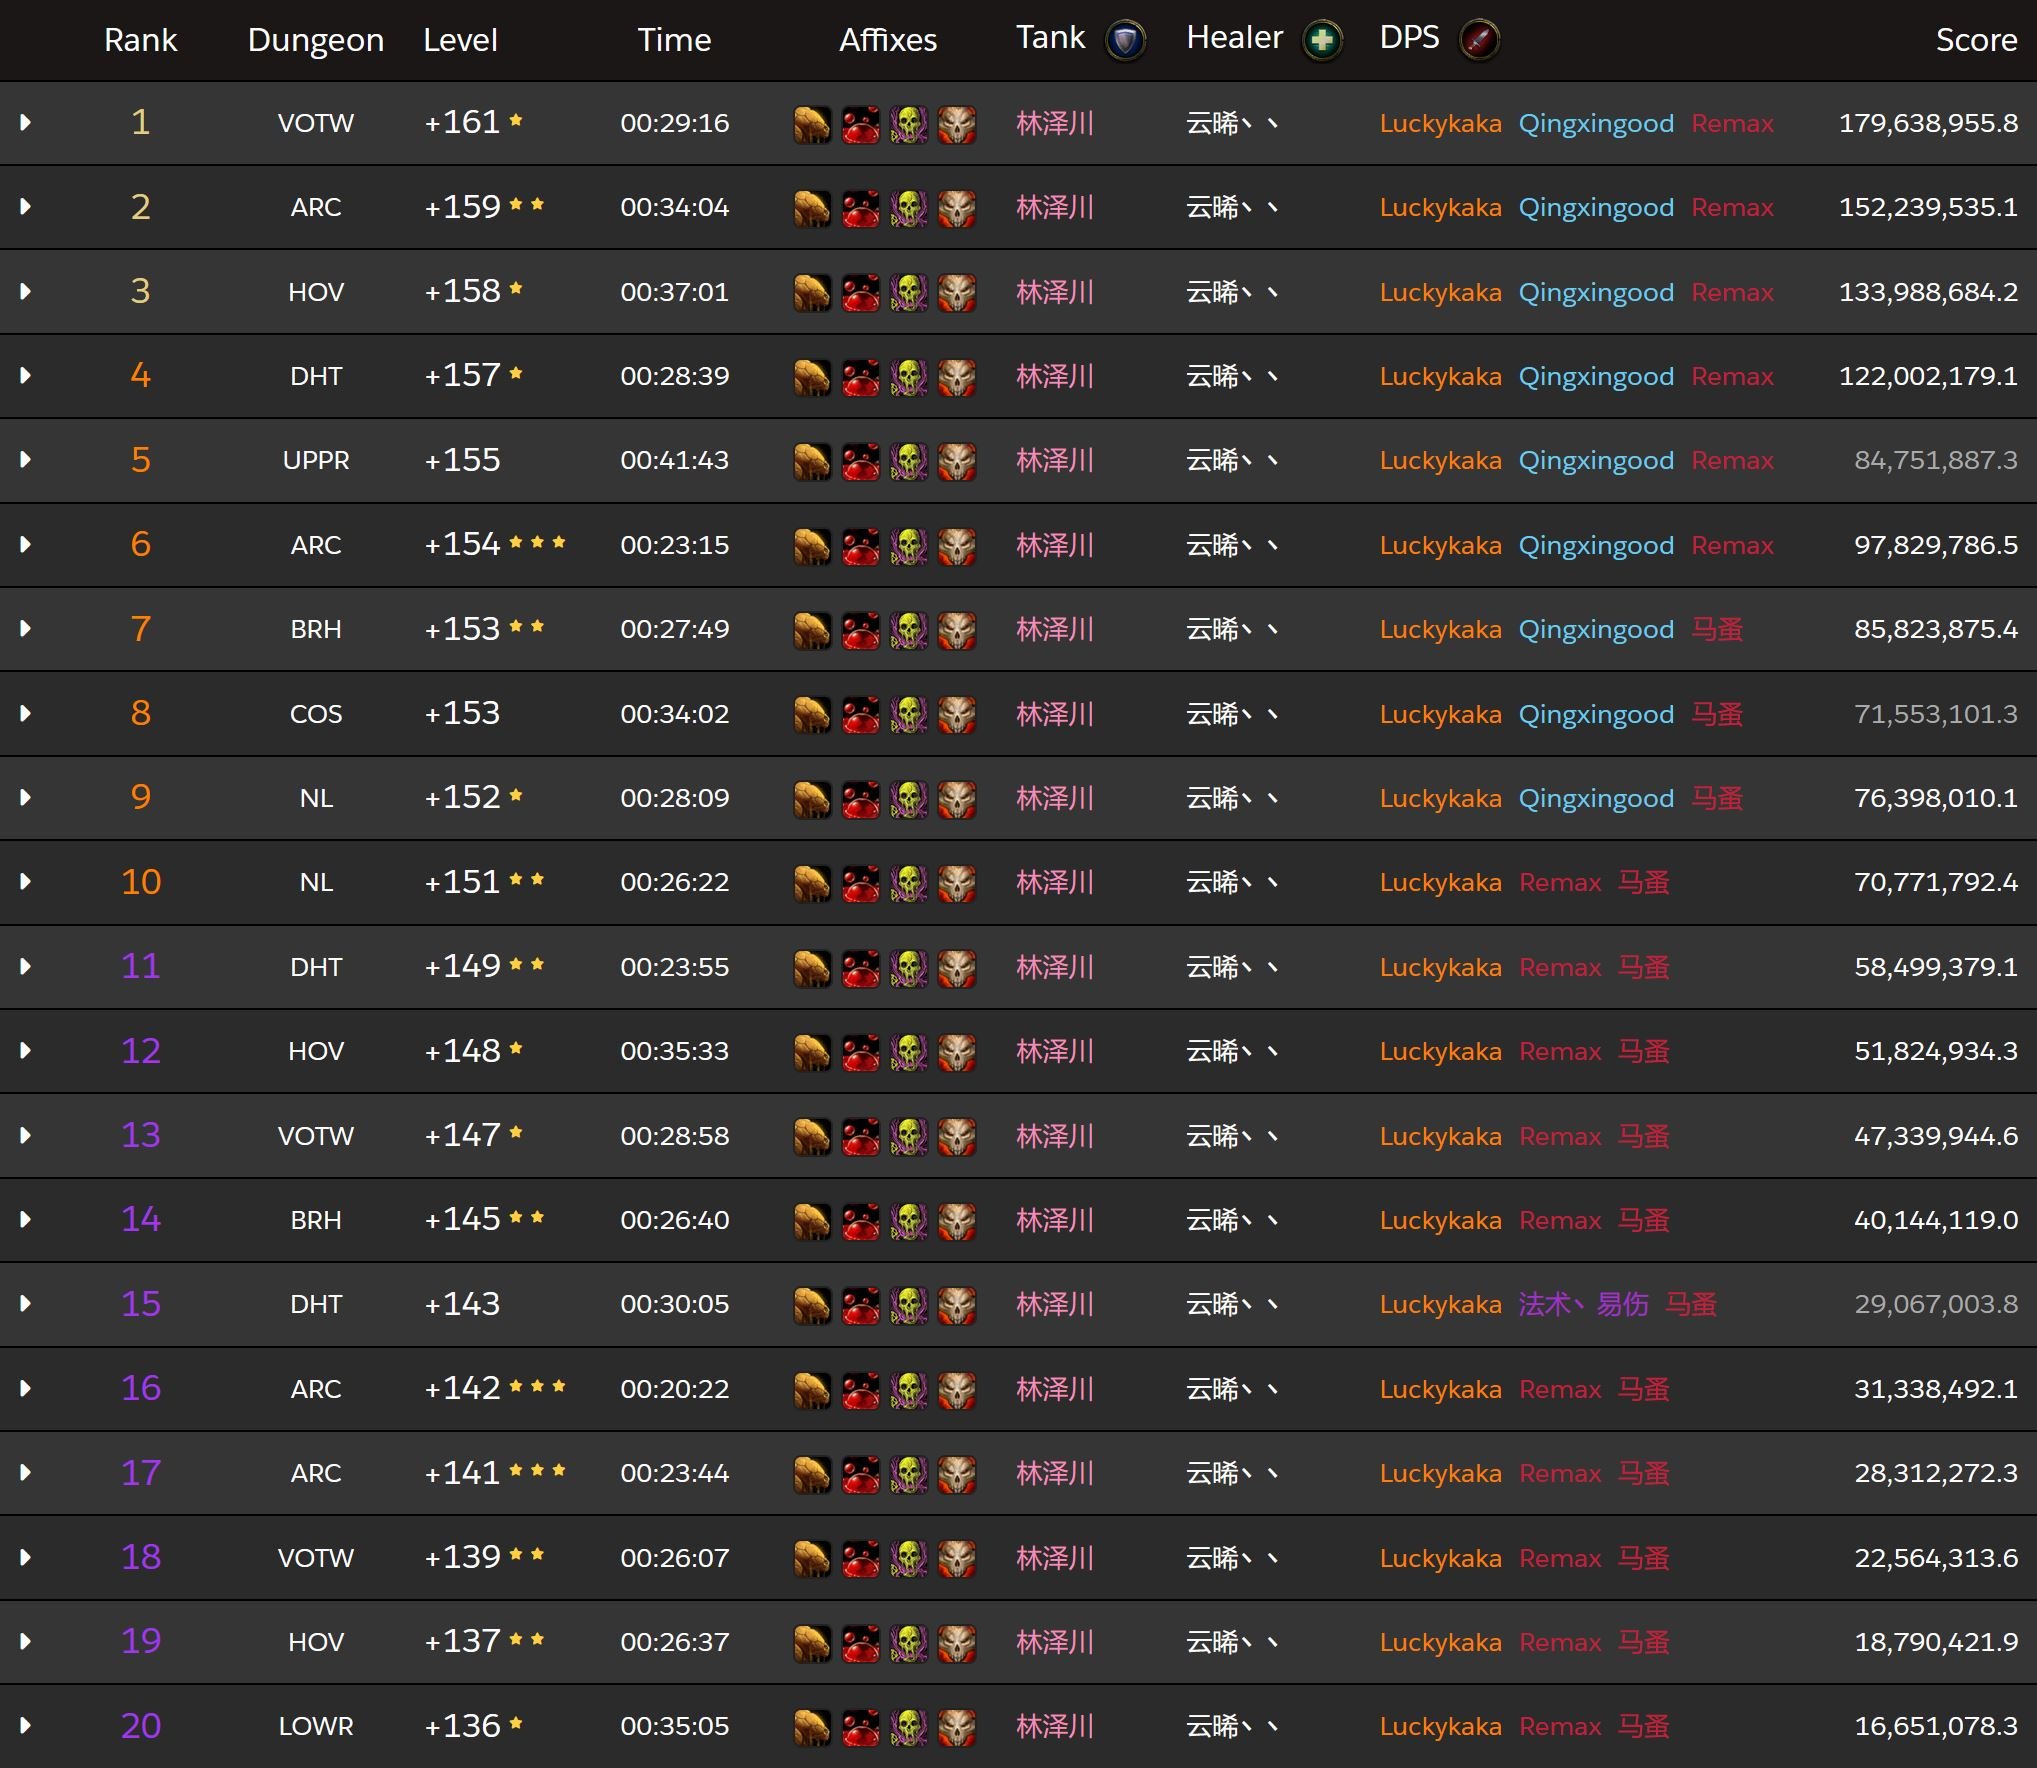Click the Tank shield role icon
The height and width of the screenshot is (1768, 2037).
tap(1125, 41)
